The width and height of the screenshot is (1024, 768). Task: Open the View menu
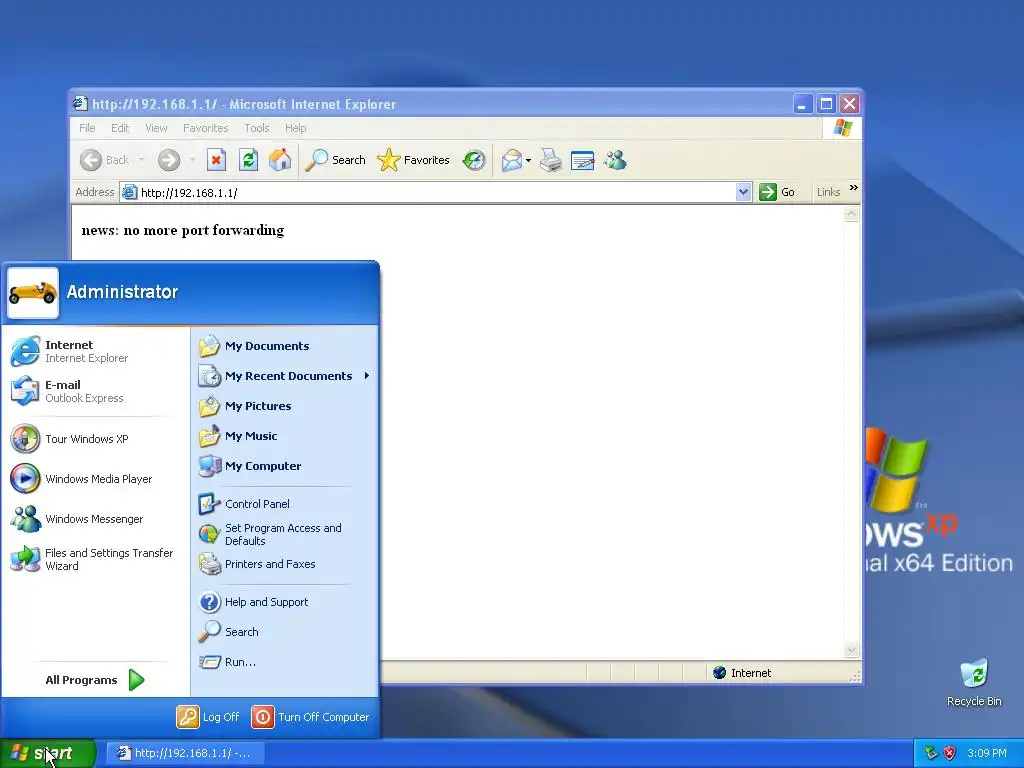pyautogui.click(x=156, y=128)
